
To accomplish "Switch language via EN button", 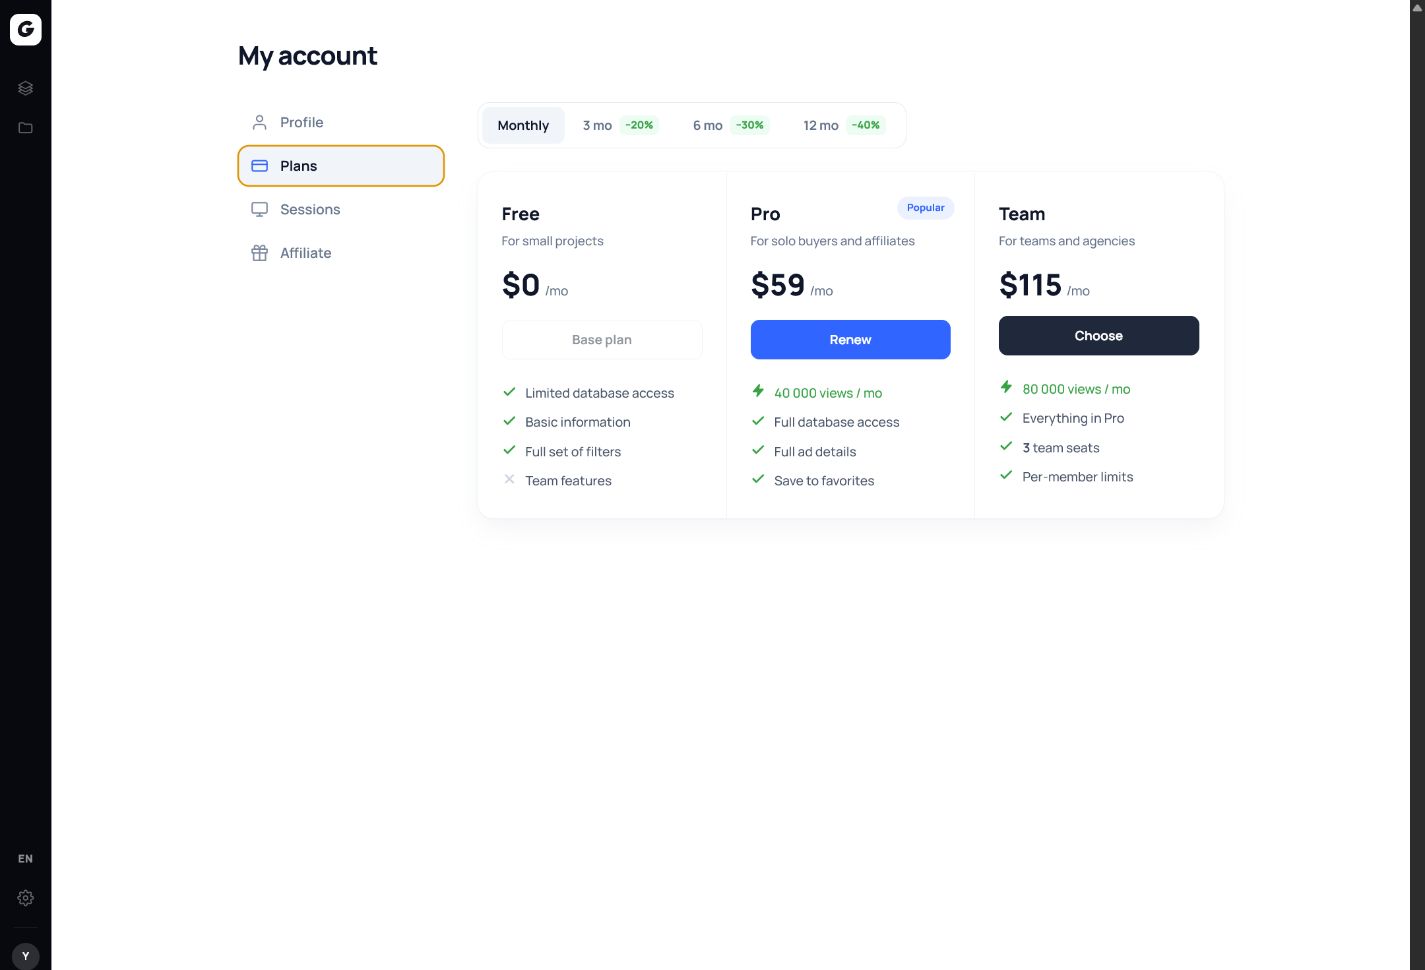I will point(26,859).
